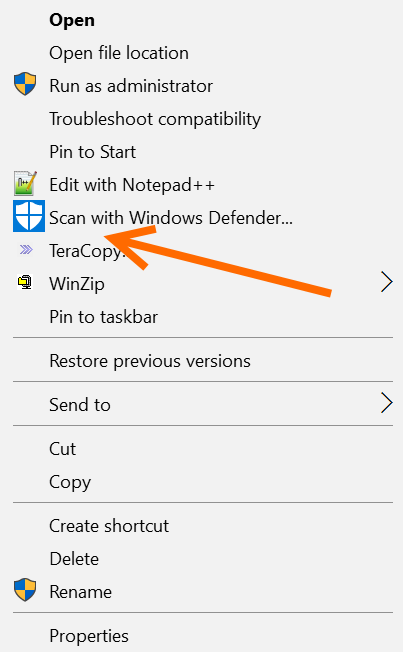
Task: Select Scan with Windows Defender
Action: [171, 218]
